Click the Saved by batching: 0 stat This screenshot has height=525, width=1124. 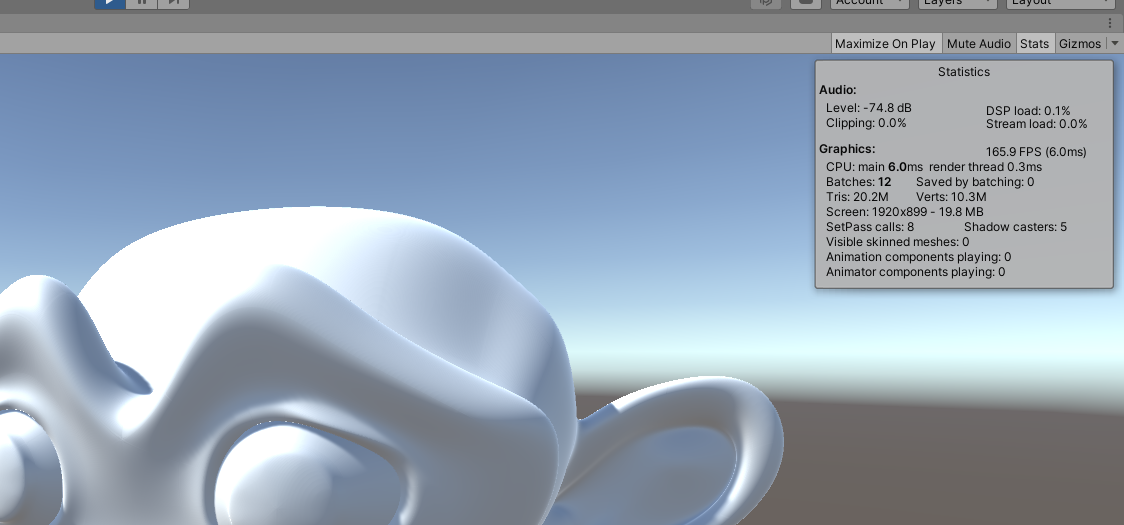coord(975,182)
